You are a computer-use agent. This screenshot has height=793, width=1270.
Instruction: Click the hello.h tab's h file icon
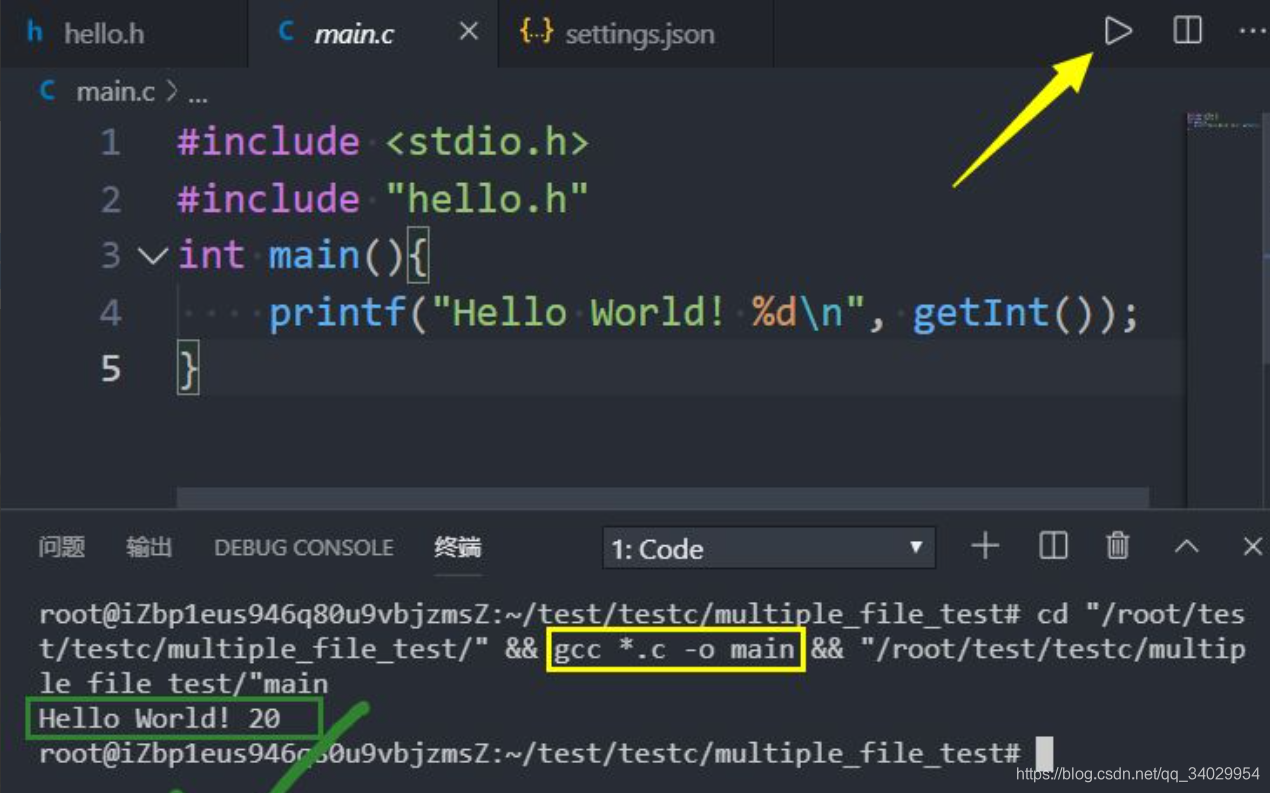tap(35, 32)
